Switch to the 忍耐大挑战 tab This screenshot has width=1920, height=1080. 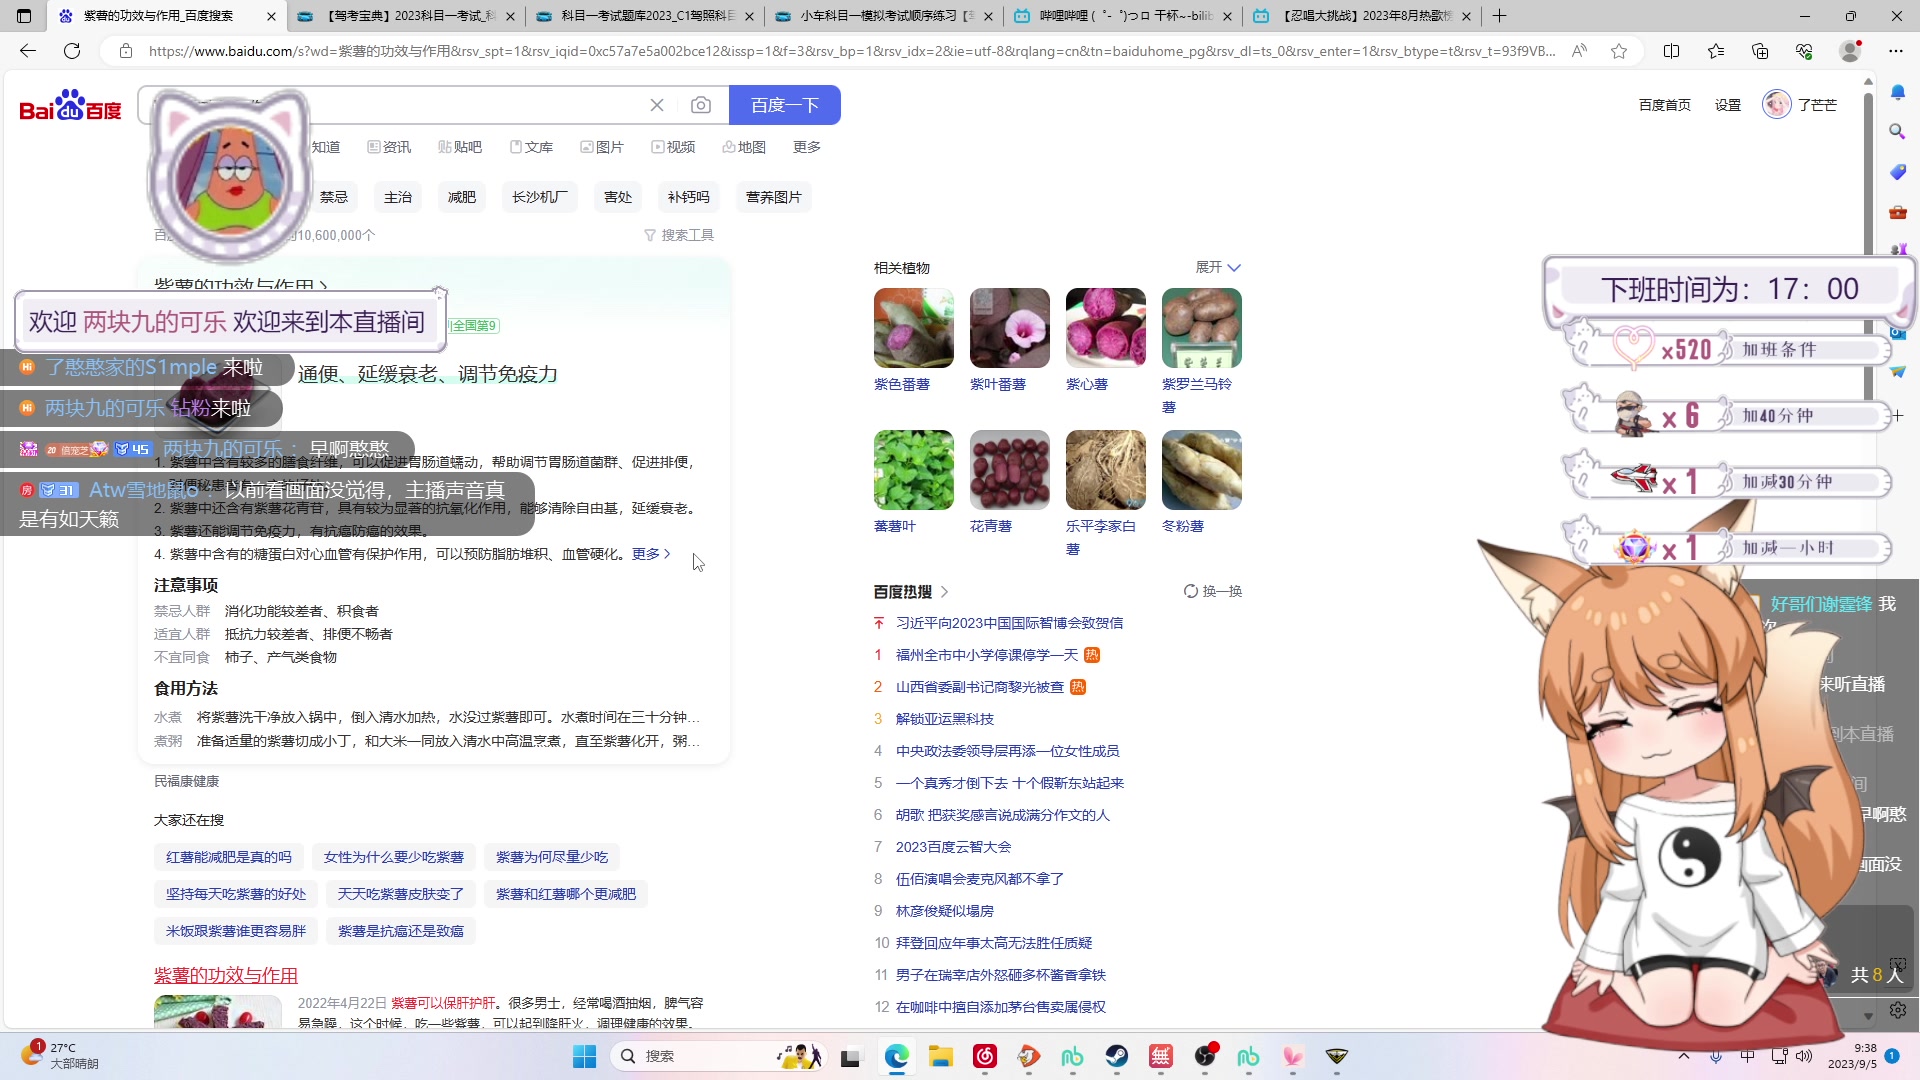(x=1361, y=16)
